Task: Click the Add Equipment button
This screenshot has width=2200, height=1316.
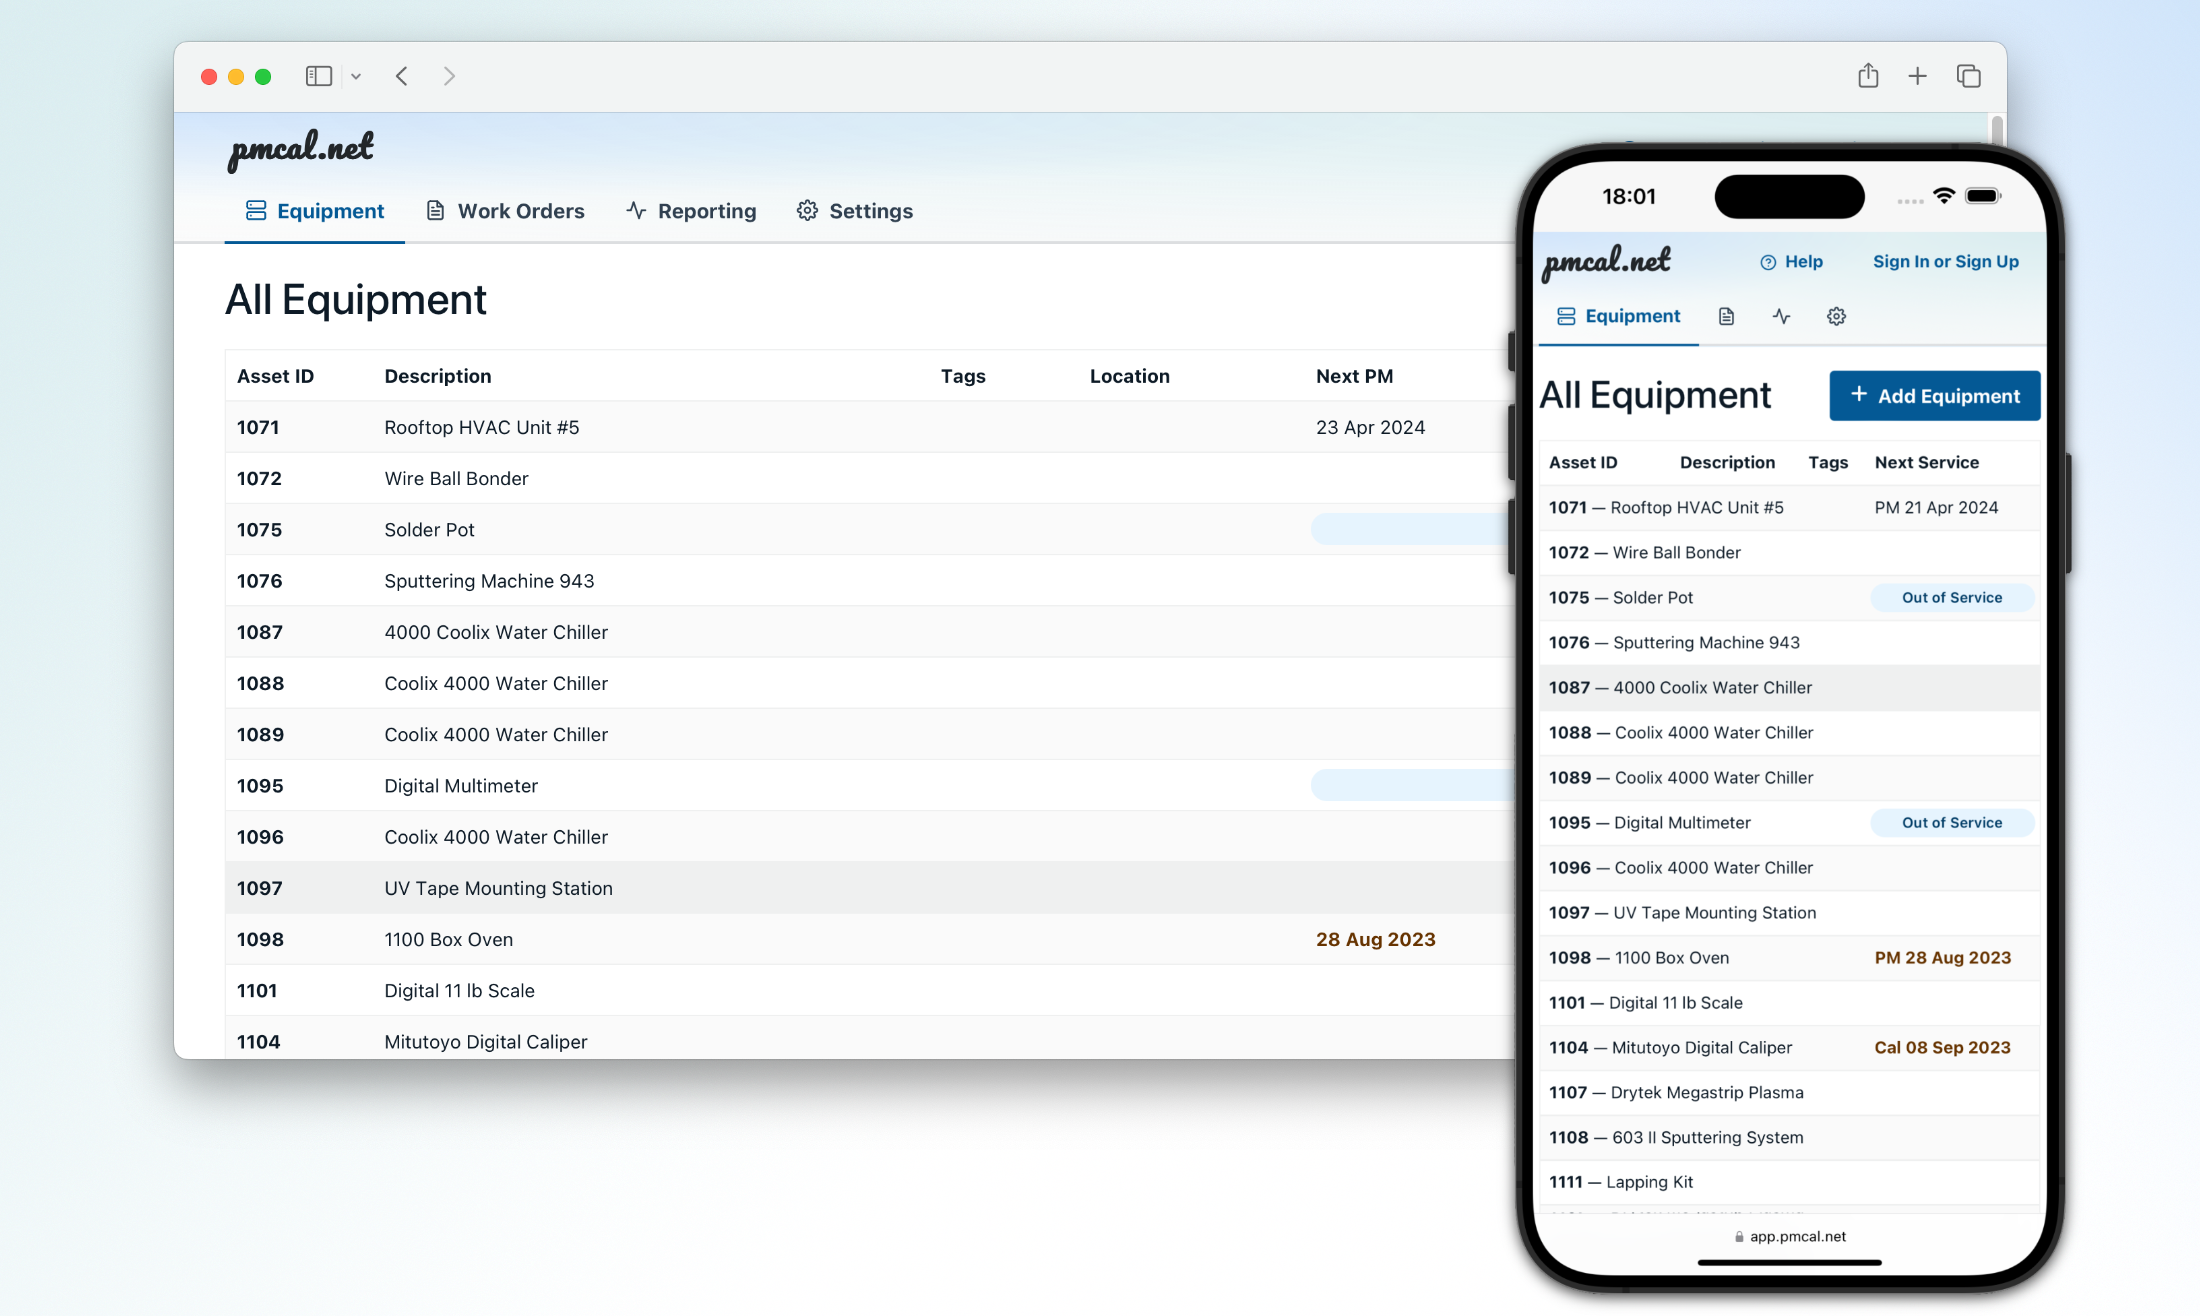Action: pos(1934,396)
